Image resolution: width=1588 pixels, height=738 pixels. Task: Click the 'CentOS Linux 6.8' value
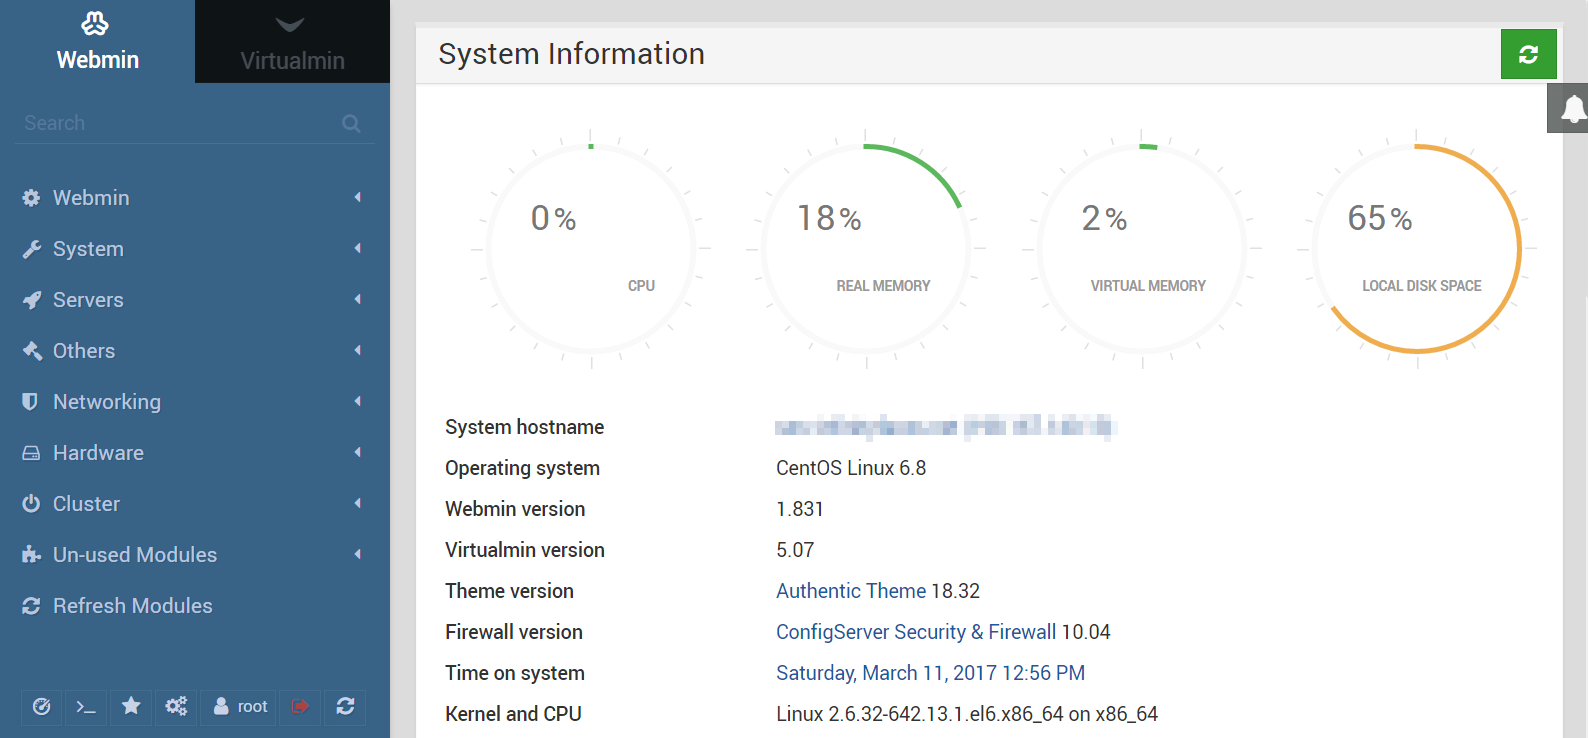coord(851,468)
